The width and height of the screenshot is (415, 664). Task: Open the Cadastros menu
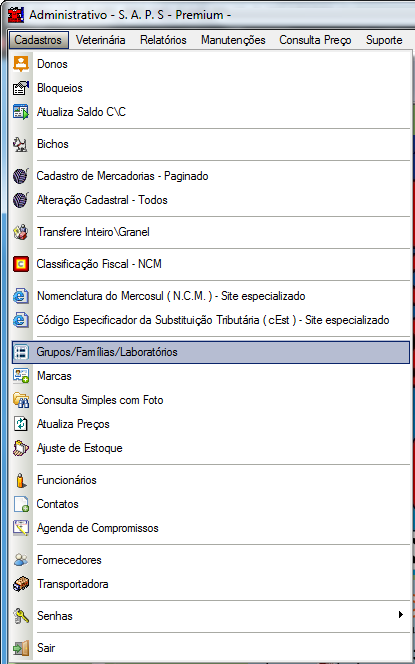click(x=38, y=40)
